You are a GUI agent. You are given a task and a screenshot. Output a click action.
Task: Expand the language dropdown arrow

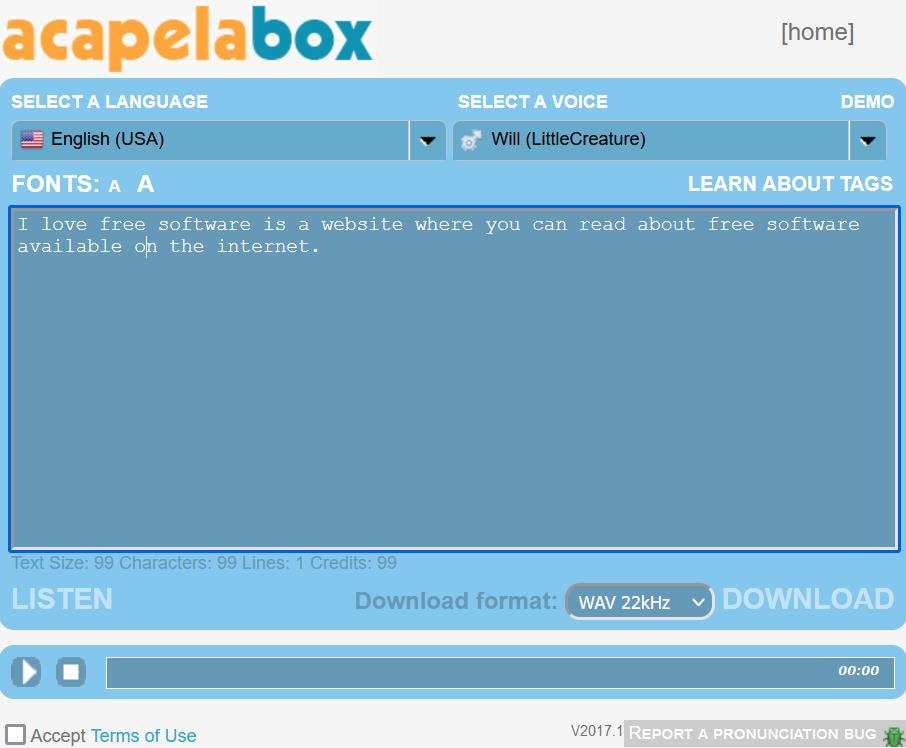coord(428,140)
